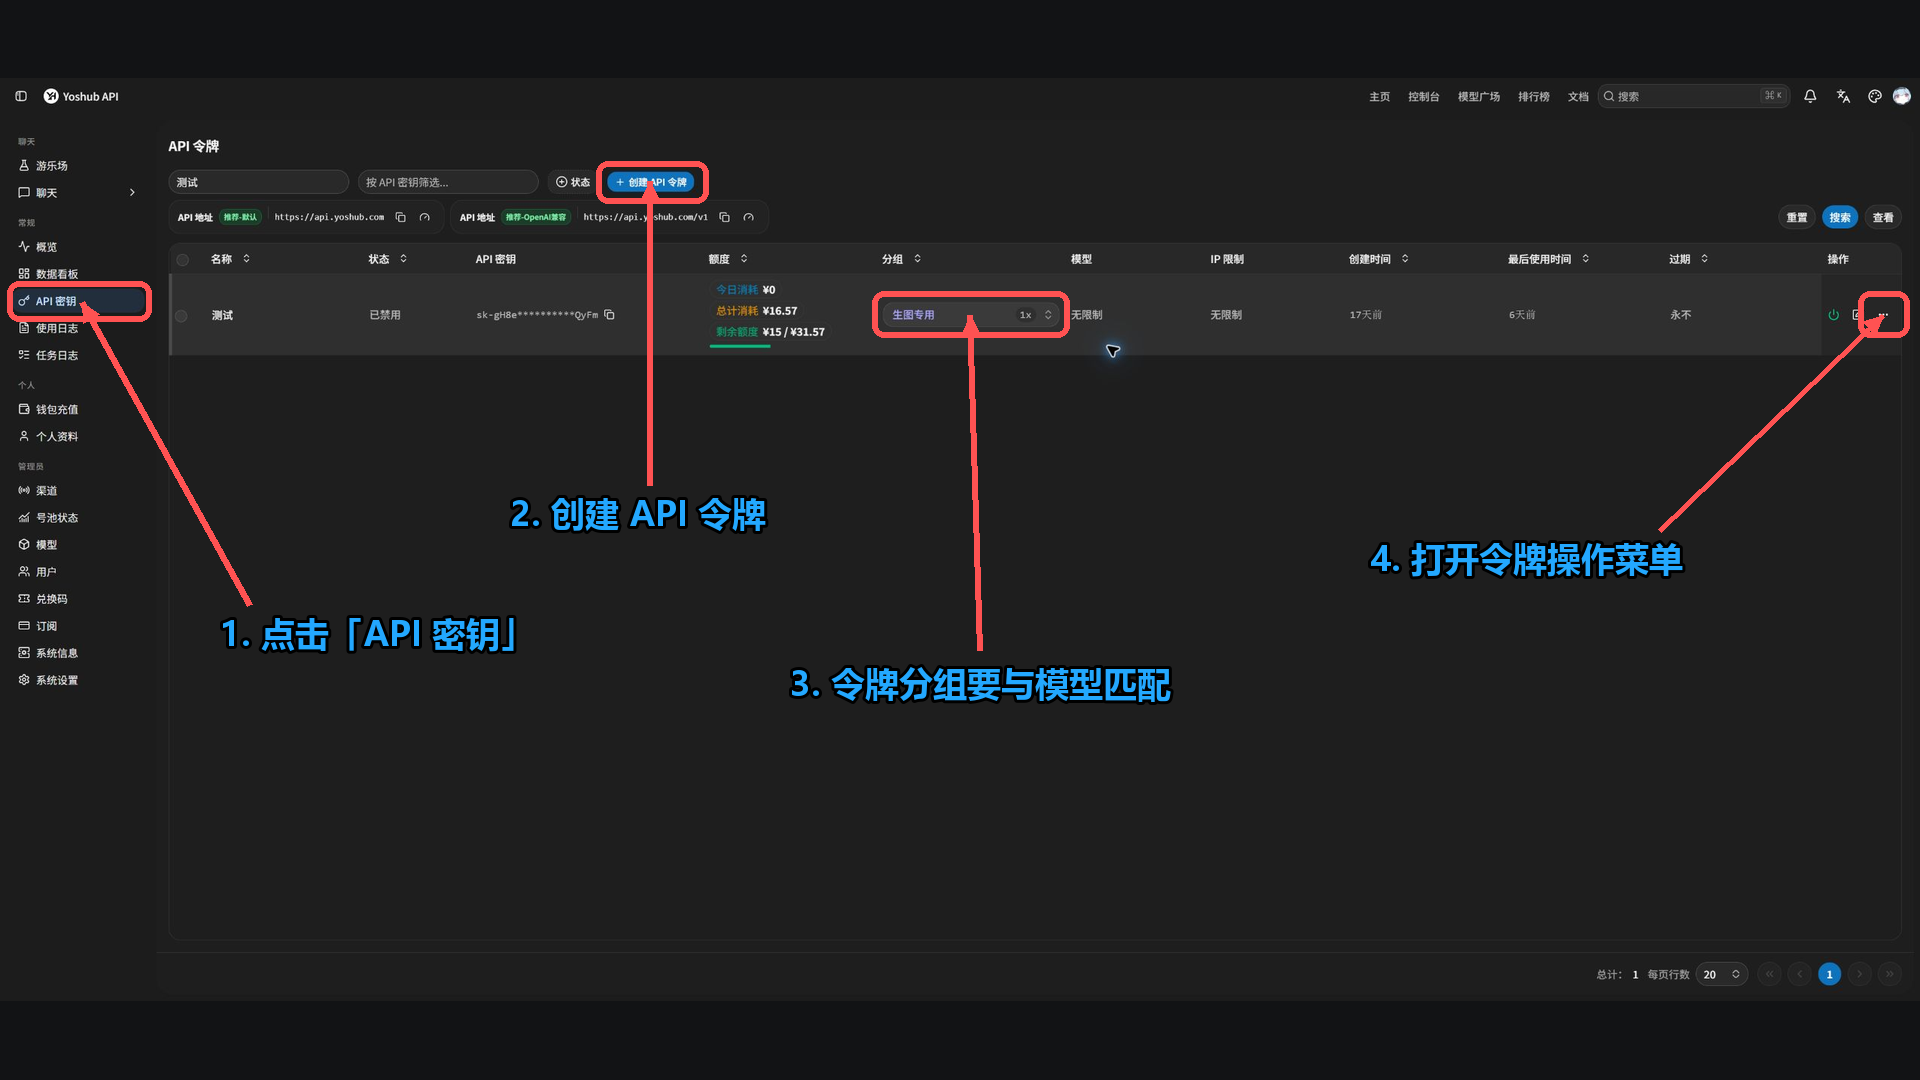Select page 1 in the pagination

[x=1829, y=974]
